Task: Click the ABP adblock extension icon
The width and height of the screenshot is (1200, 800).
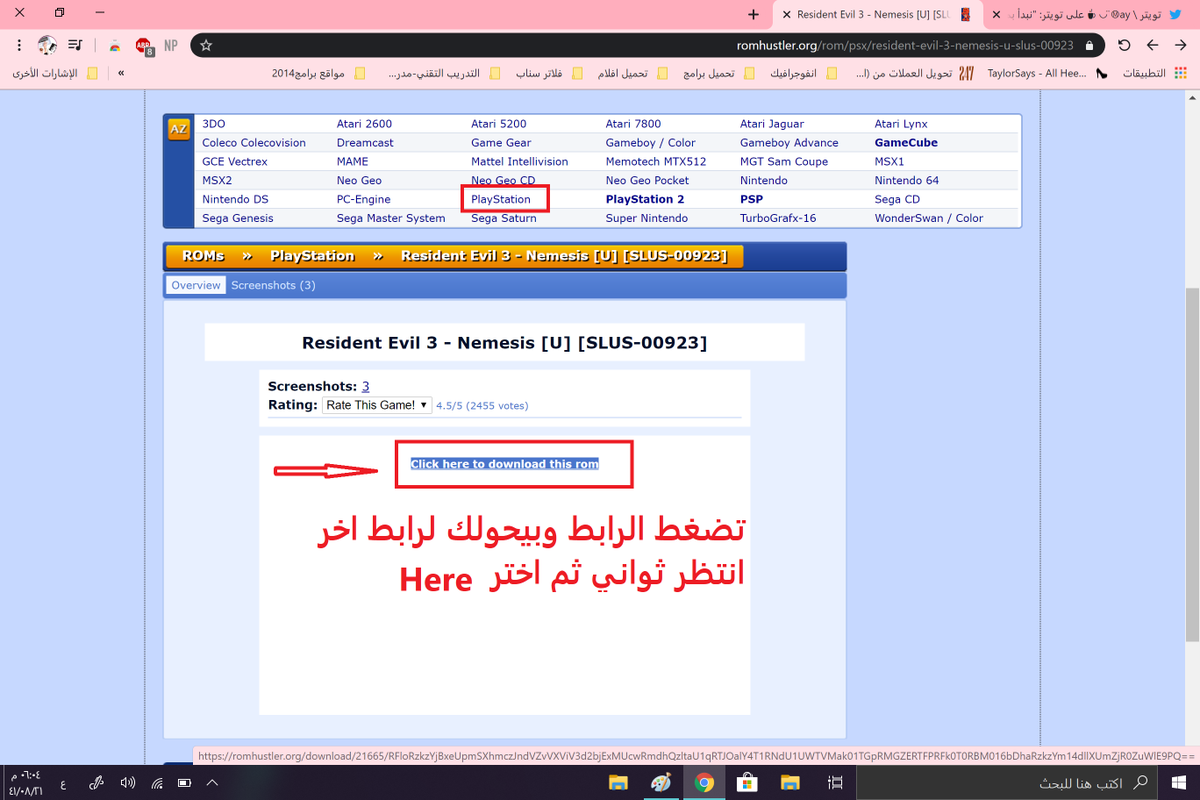Action: pyautogui.click(x=144, y=46)
